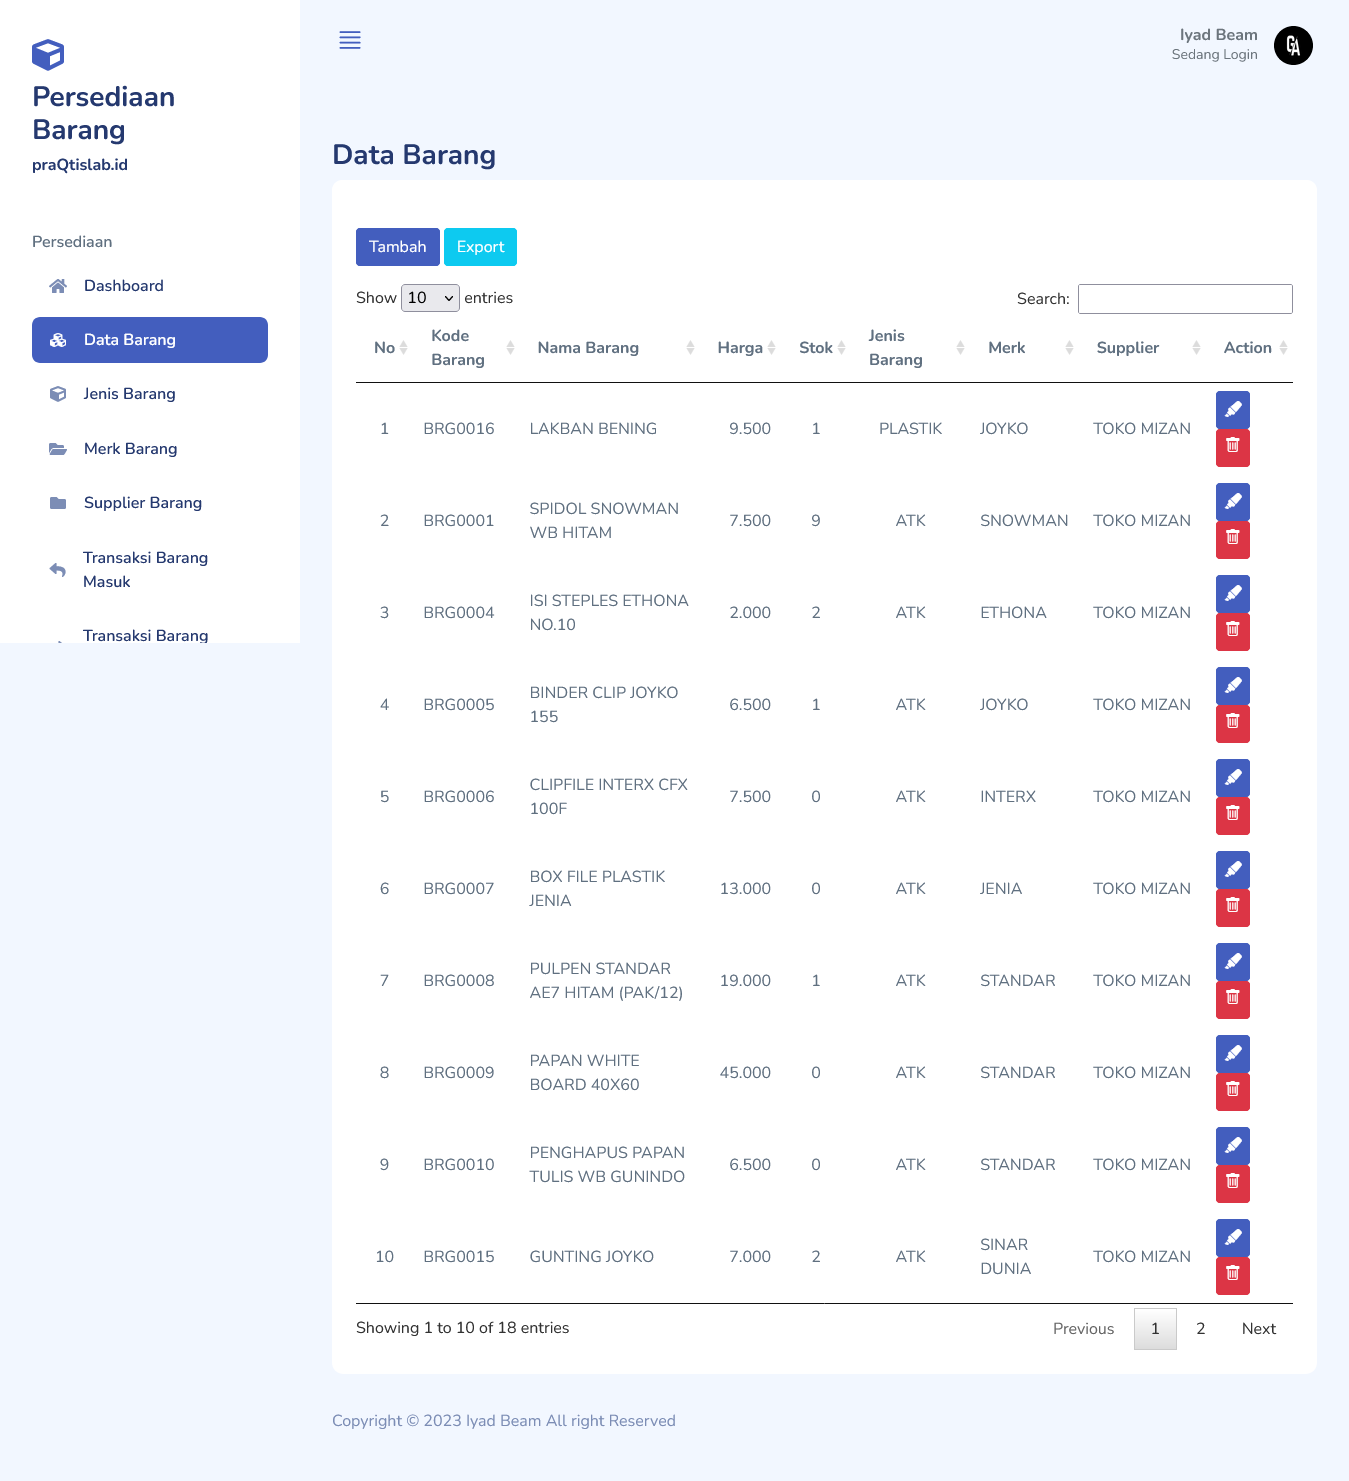The width and height of the screenshot is (1349, 1481).
Task: Click trash icon for BOX FILE PLASTIK JENIA
Action: [x=1232, y=907]
